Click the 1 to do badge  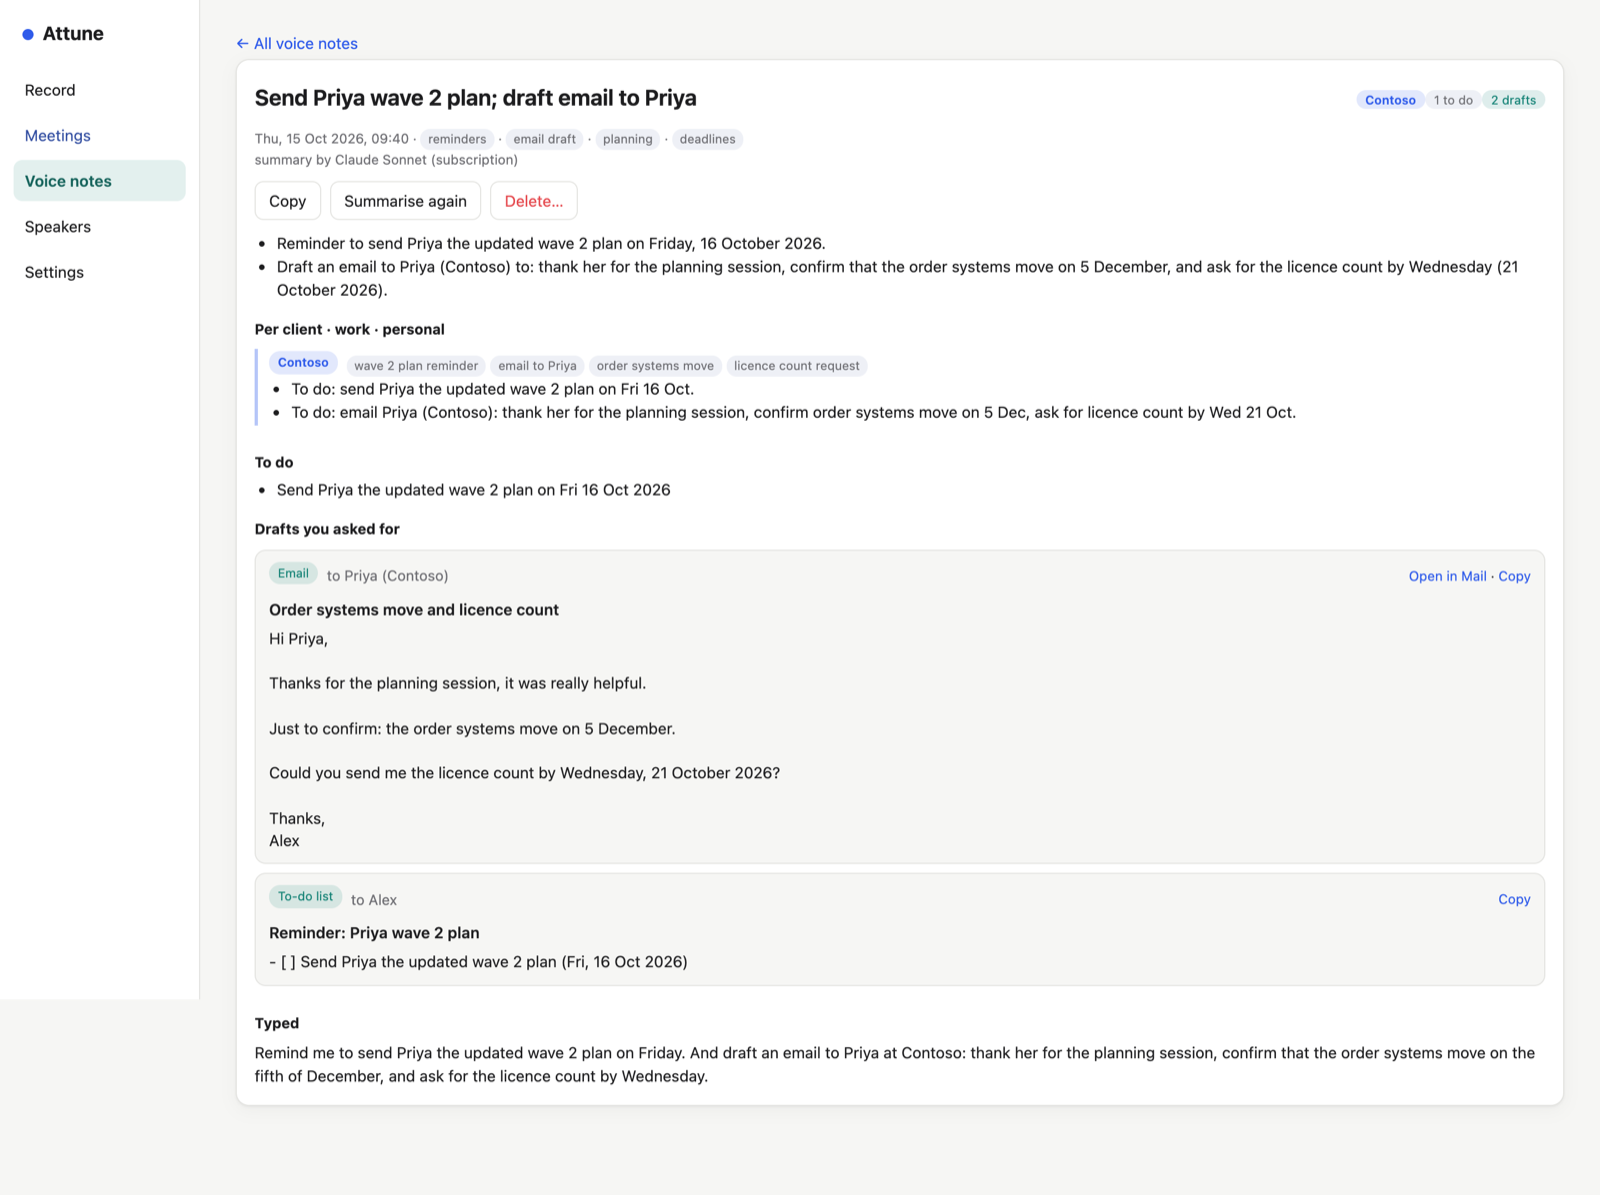pos(1453,100)
